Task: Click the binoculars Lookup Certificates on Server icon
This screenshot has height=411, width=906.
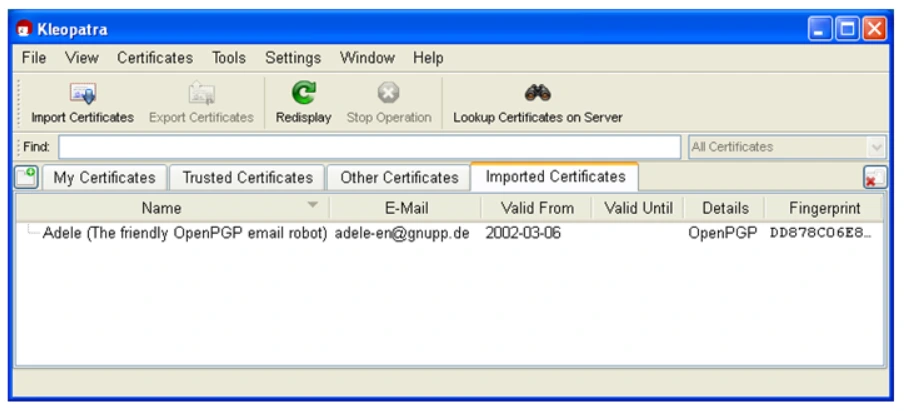Action: pos(537,92)
